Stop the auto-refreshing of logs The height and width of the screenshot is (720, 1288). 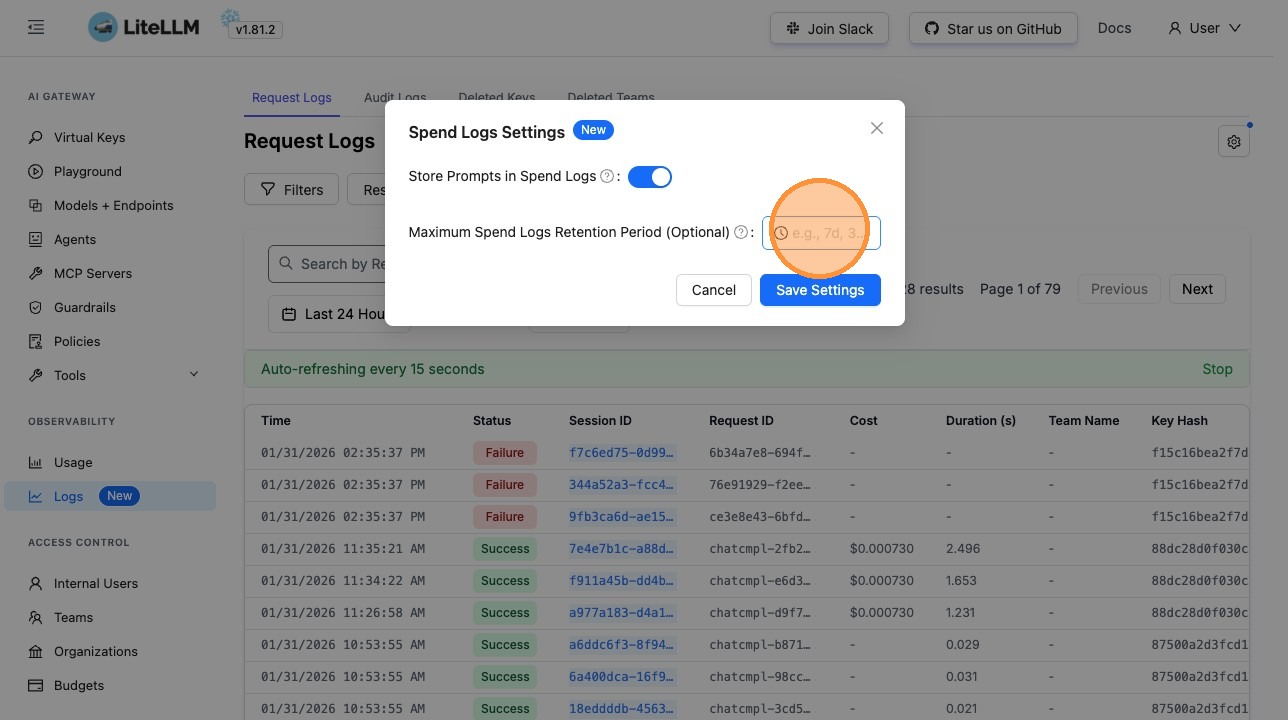1216,369
